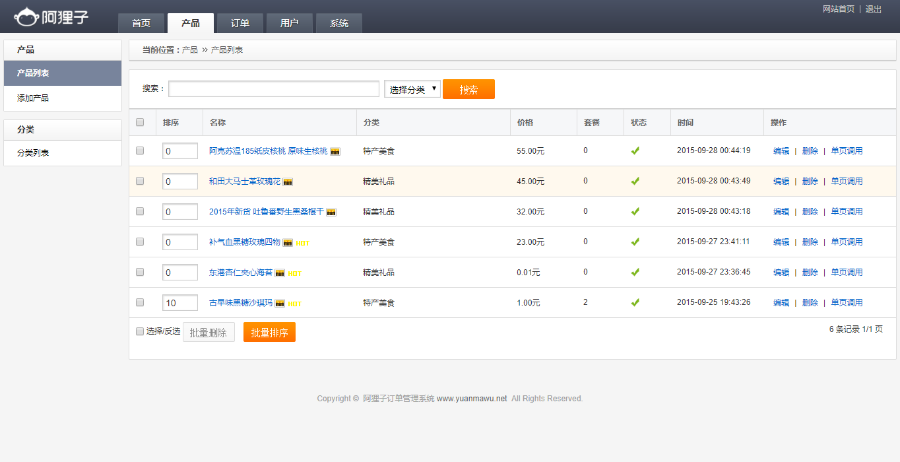The width and height of the screenshot is (900, 462).
Task: Switch to the 订单 tab
Action: tap(240, 23)
